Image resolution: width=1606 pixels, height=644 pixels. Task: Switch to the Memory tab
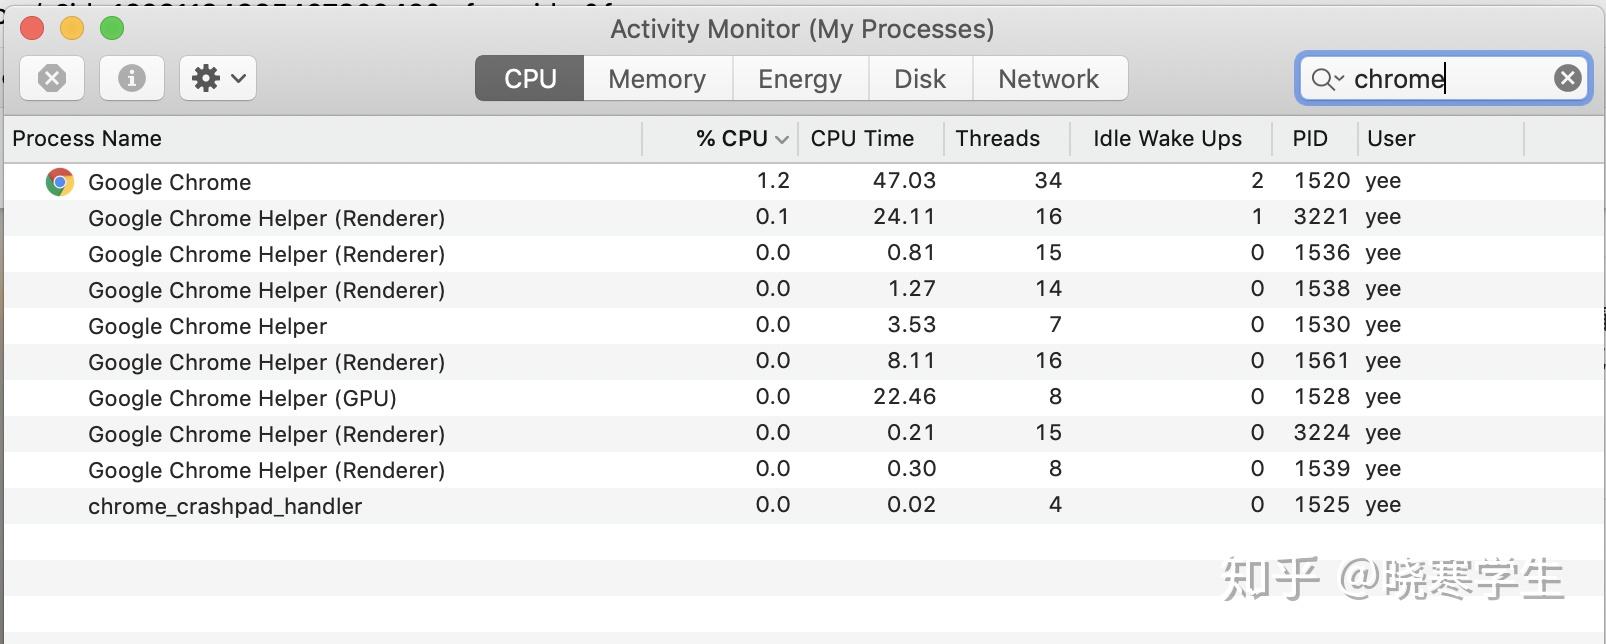[657, 79]
